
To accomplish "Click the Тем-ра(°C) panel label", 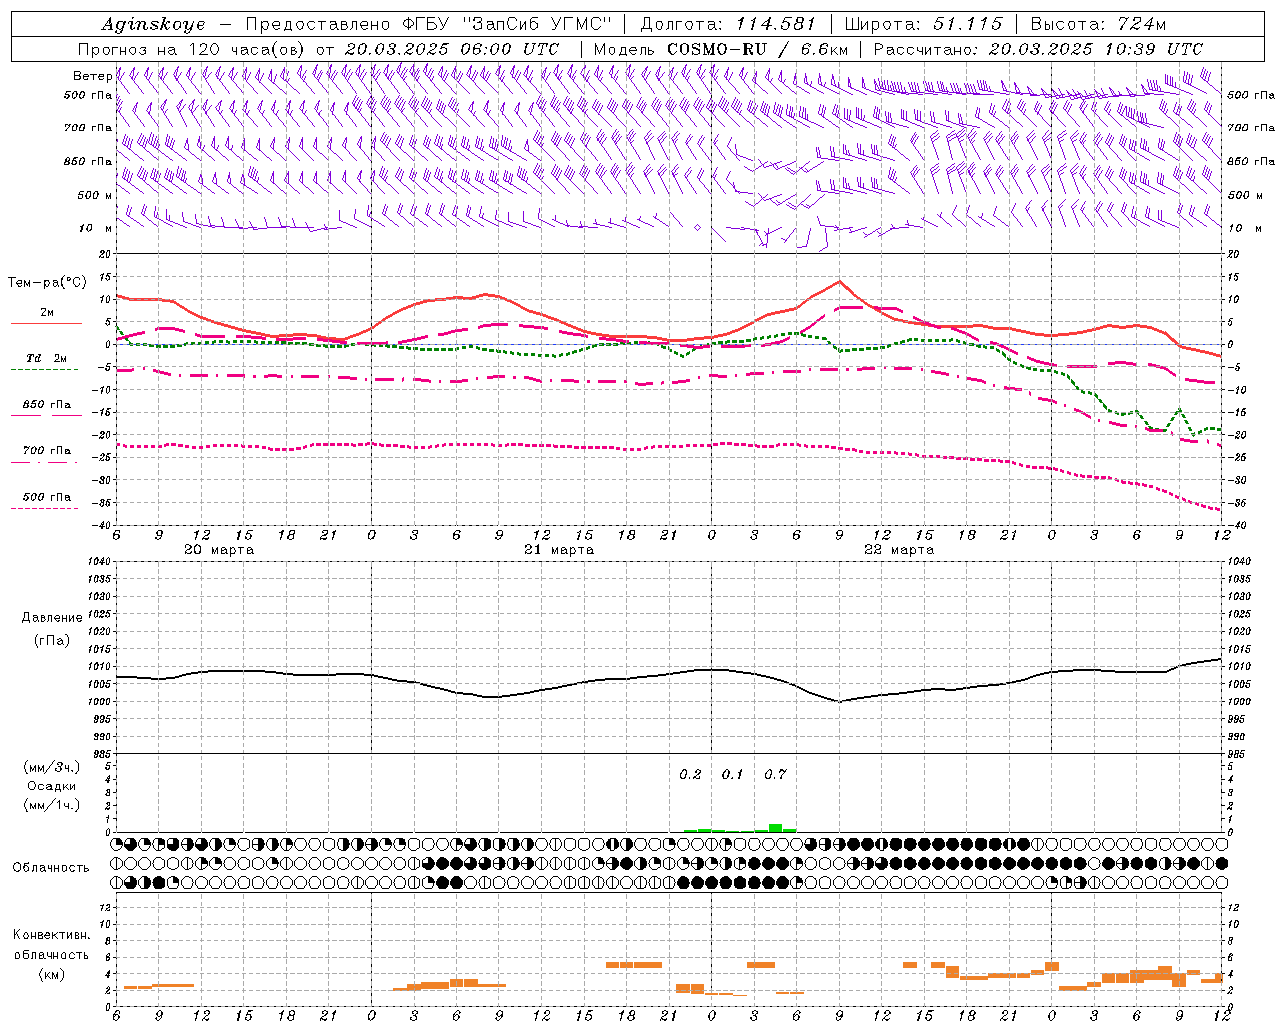I will pos(47,283).
